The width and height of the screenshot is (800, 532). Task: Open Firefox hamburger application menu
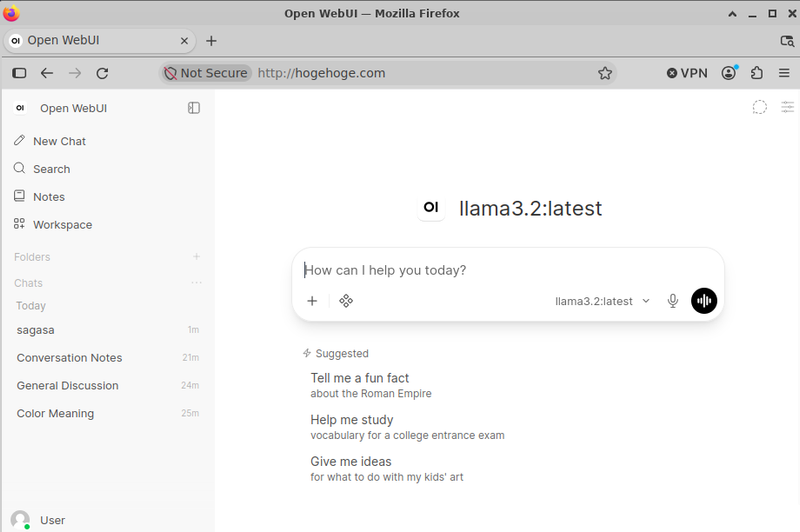pyautogui.click(x=784, y=73)
